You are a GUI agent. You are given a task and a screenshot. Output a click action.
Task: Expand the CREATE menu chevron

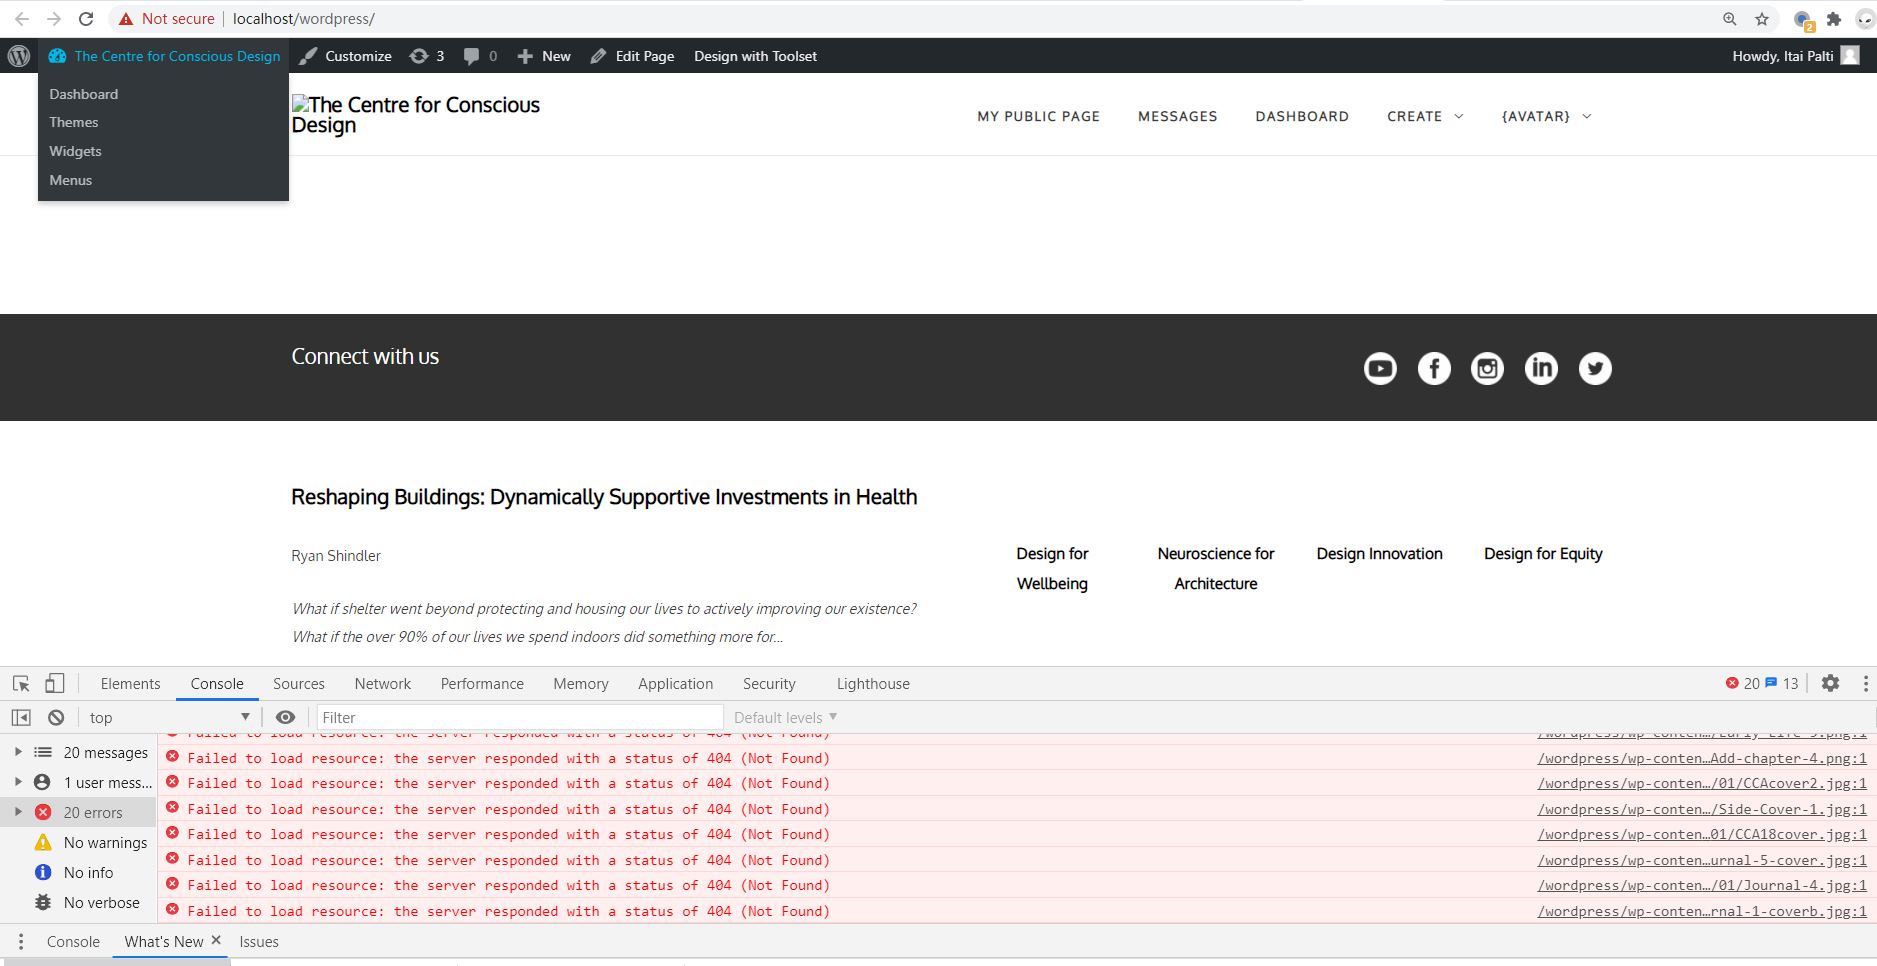point(1458,117)
